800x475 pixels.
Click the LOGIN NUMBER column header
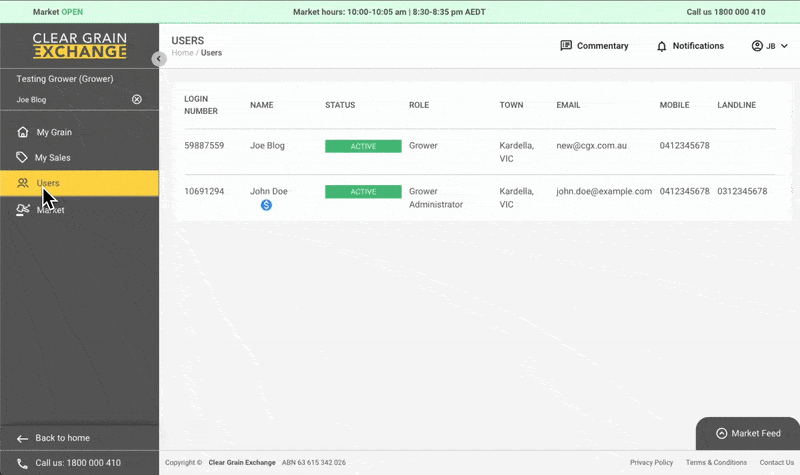(x=201, y=105)
